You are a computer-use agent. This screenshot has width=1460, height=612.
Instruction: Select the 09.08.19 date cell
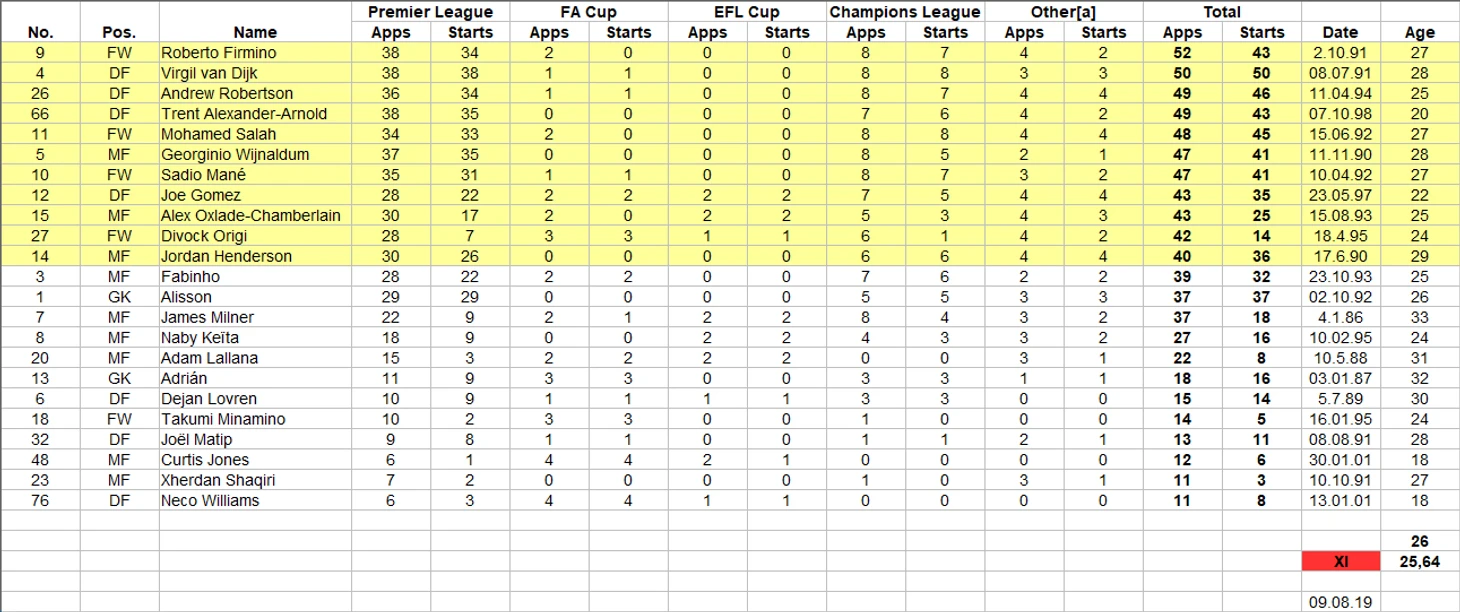(x=1340, y=602)
